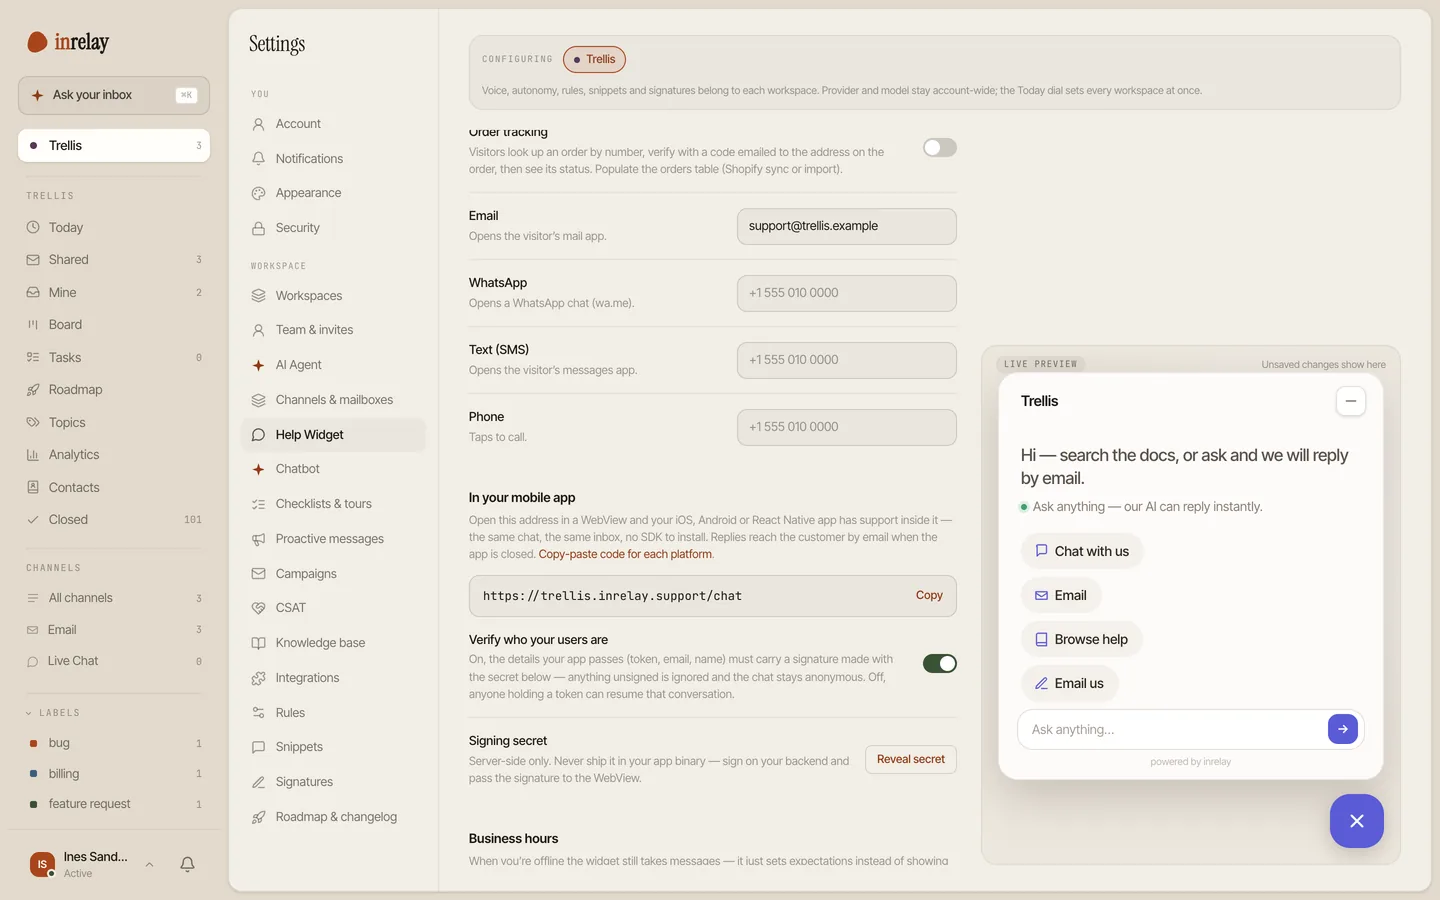This screenshot has height=900, width=1440.
Task: Open Roadmap & changelog settings
Action: tap(333, 817)
